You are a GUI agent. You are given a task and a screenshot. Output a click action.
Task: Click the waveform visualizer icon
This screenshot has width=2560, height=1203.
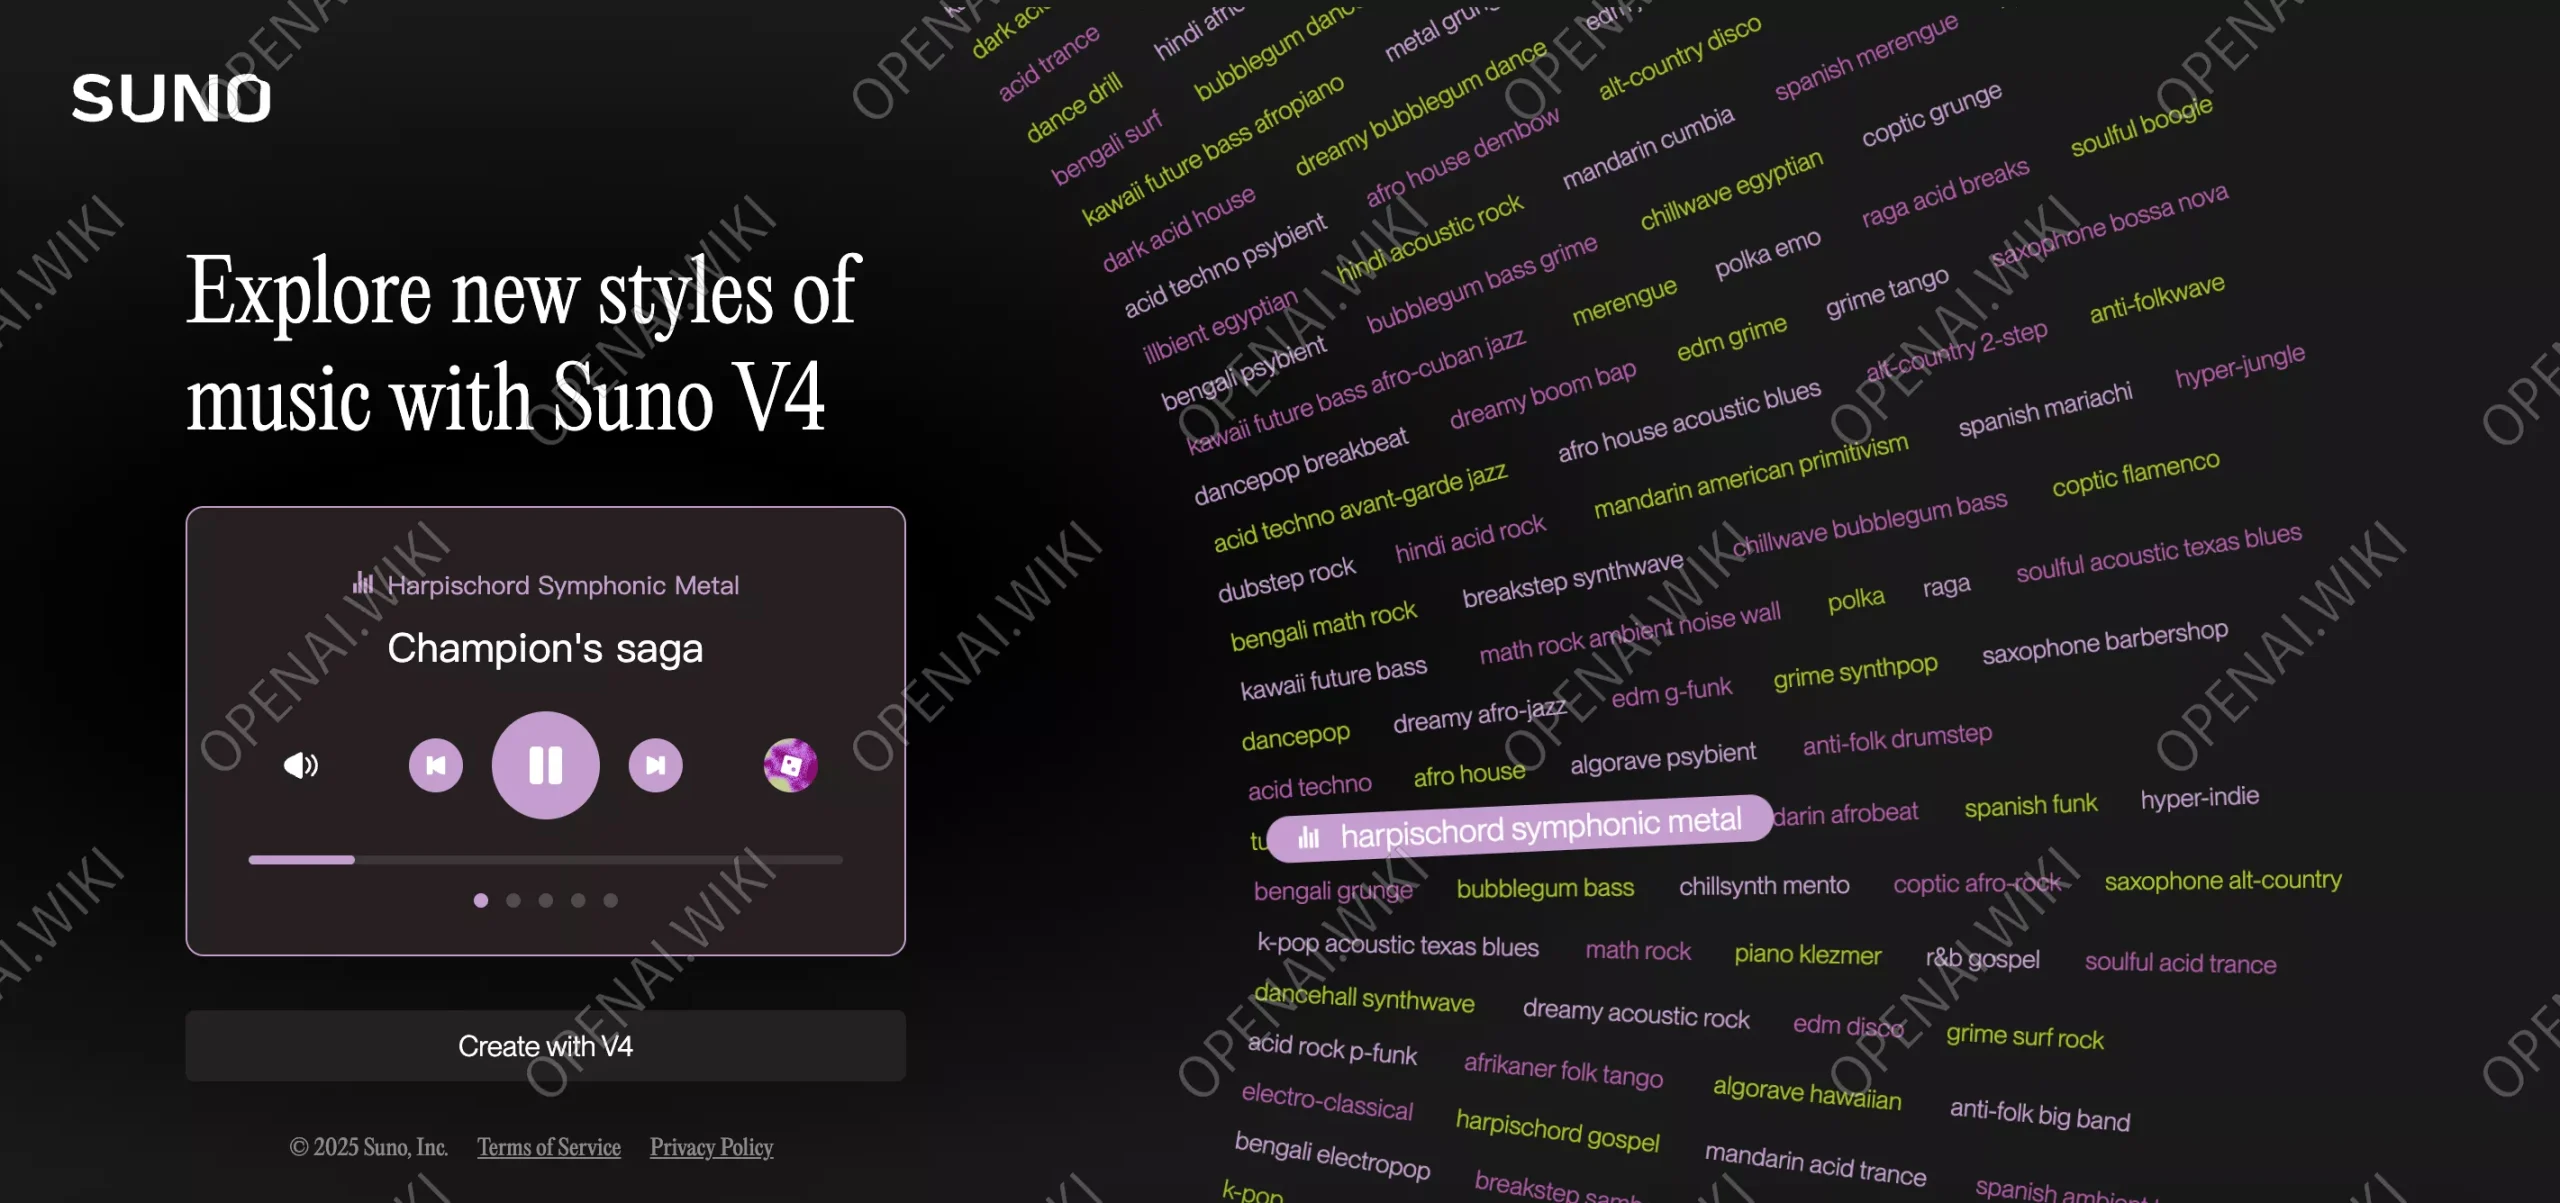pyautogui.click(x=362, y=584)
